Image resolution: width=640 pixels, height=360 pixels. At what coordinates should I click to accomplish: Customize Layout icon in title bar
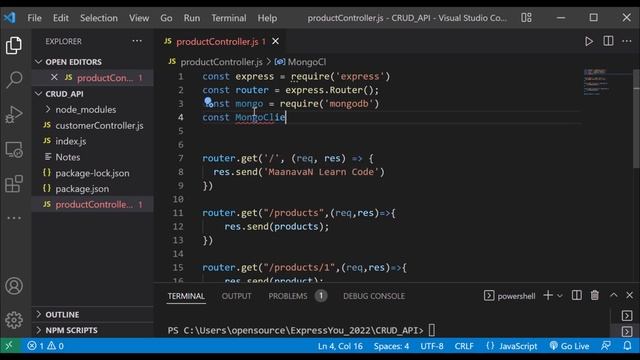pyautogui.click(x=526, y=18)
